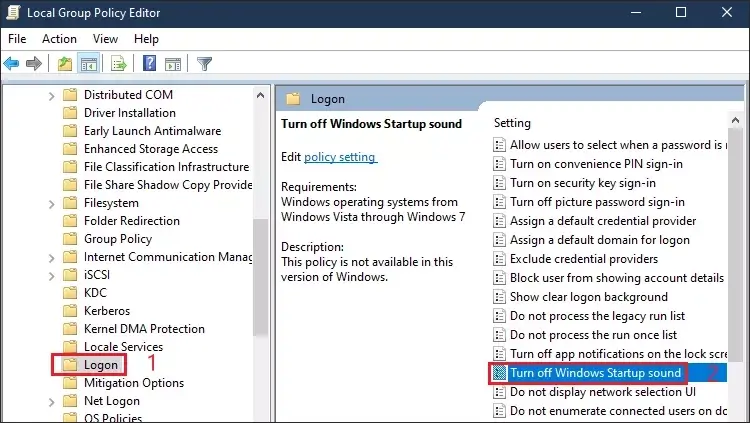This screenshot has height=423, width=750.
Task: Select Assign a default credential provider setting
Action: [x=603, y=221]
